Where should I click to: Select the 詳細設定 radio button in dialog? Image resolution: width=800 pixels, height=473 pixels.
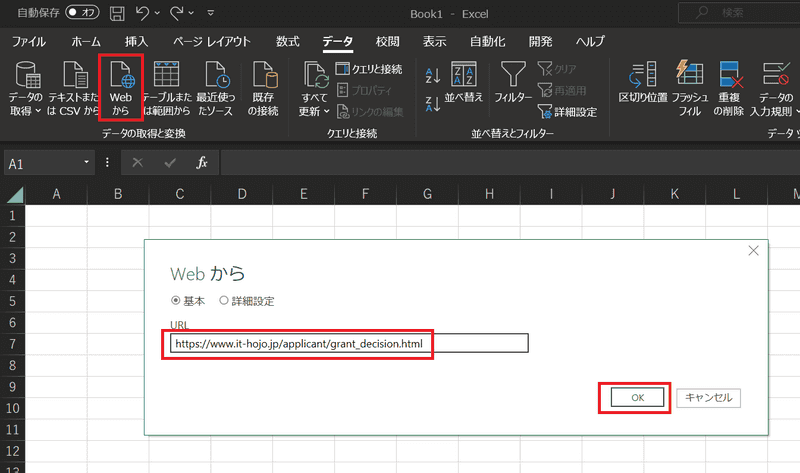pyautogui.click(x=223, y=300)
